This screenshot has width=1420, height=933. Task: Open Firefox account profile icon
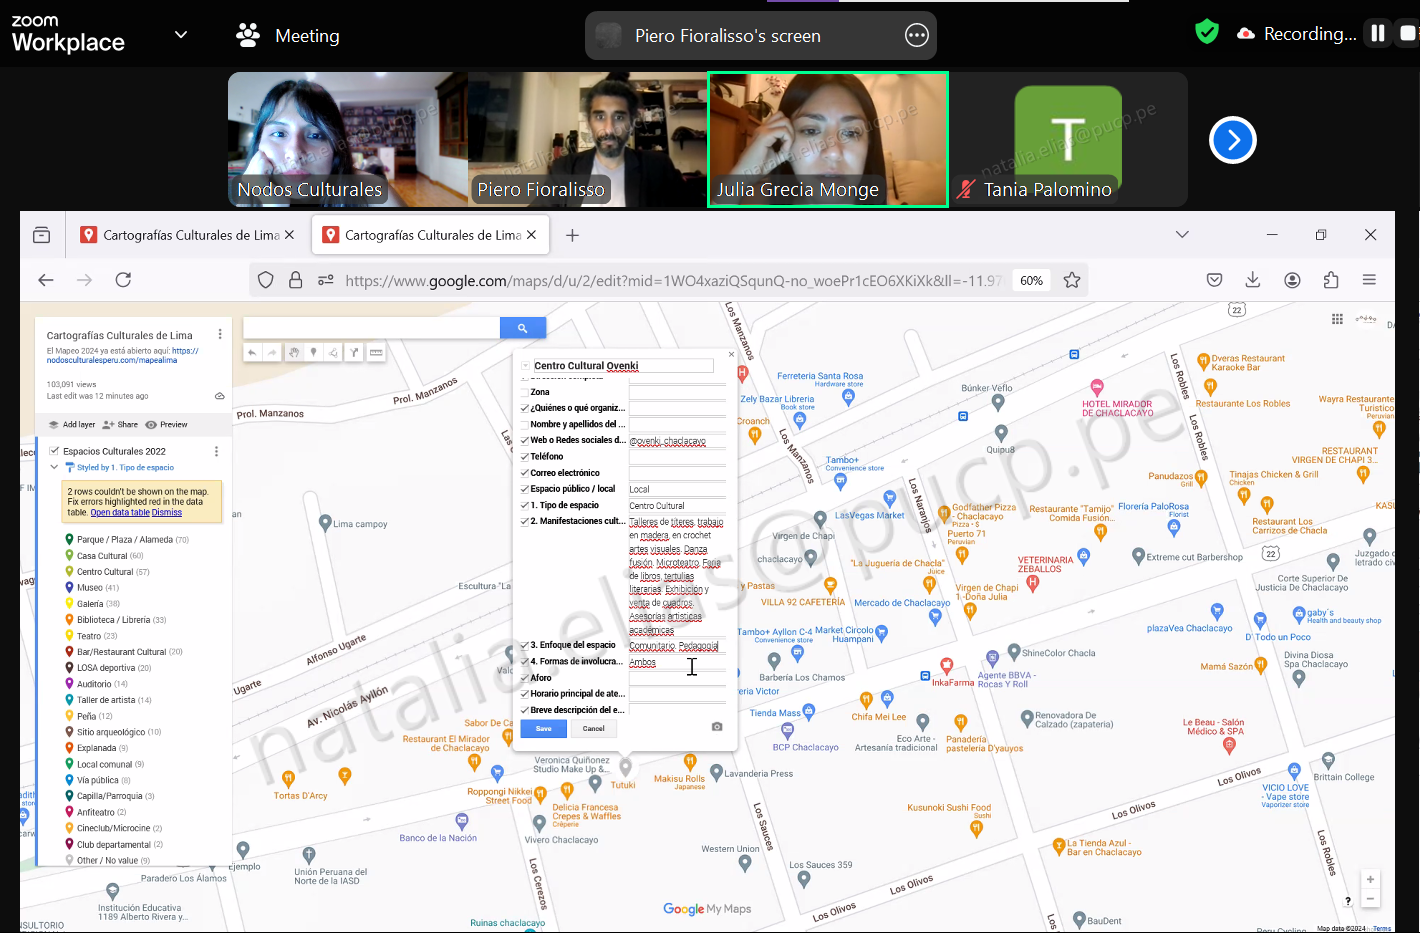1292,280
